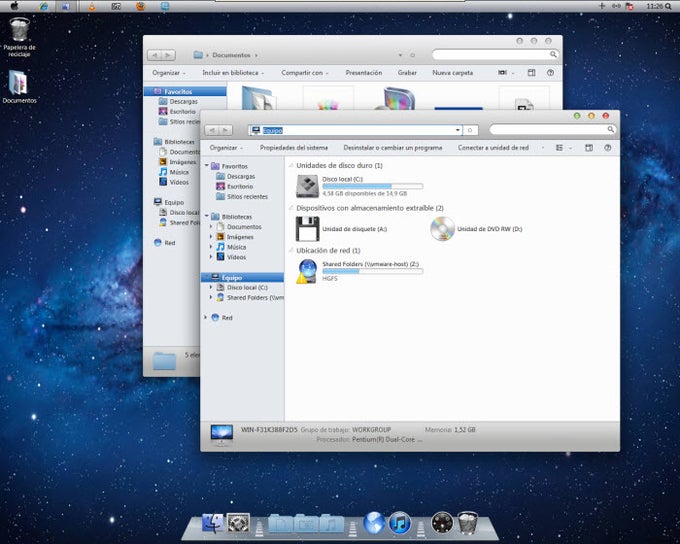The width and height of the screenshot is (680, 544).
Task: Open System Preferences gear in dock
Action: click(x=238, y=523)
